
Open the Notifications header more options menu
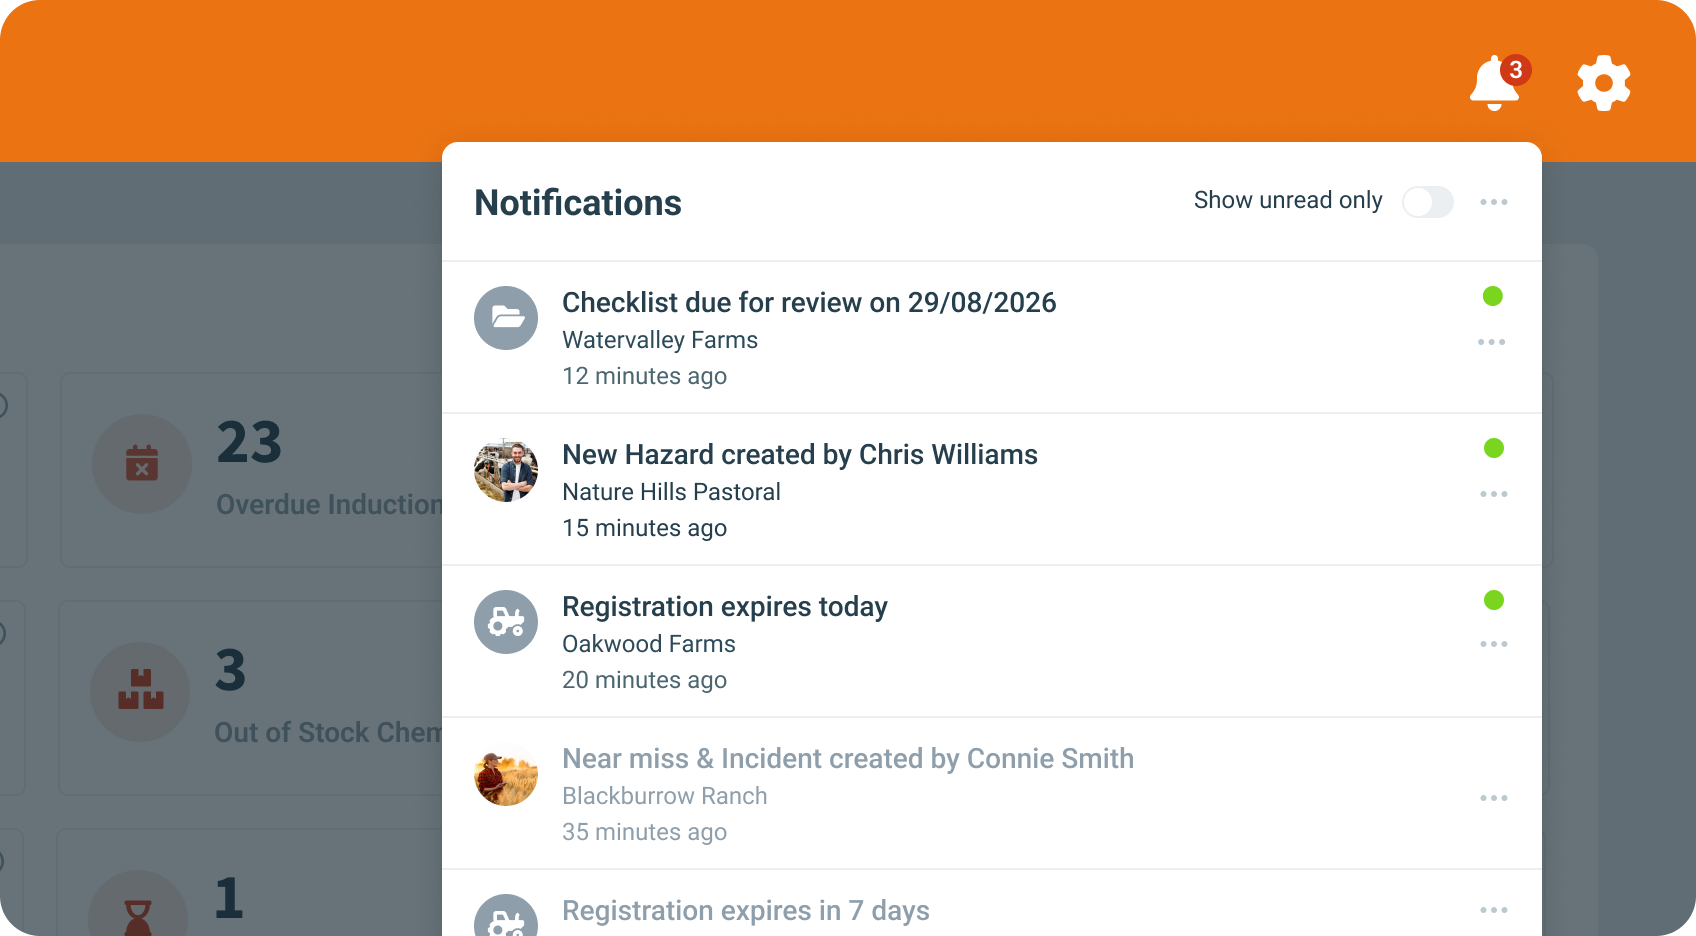pos(1494,202)
